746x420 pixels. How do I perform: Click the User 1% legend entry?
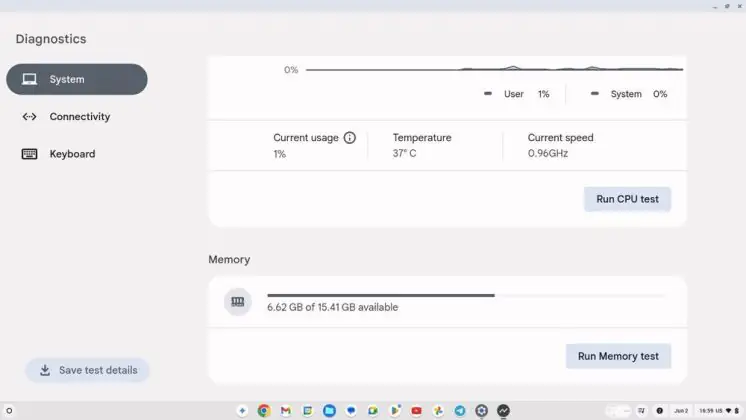coord(517,94)
